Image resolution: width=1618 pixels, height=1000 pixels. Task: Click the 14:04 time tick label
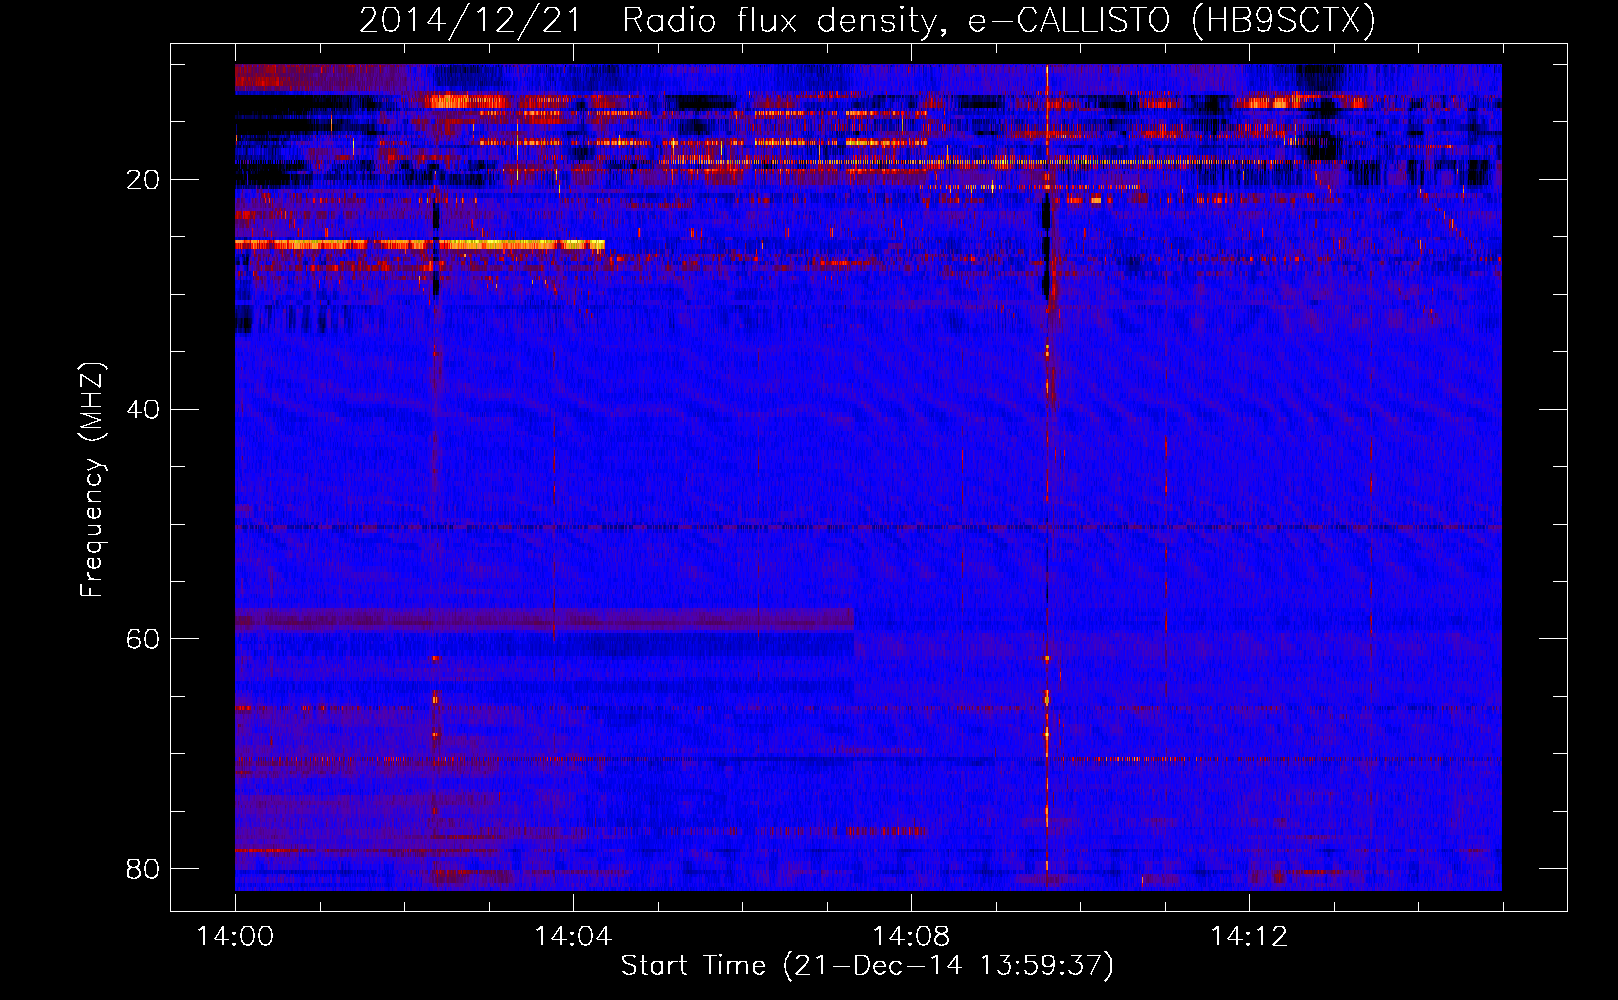click(x=573, y=937)
